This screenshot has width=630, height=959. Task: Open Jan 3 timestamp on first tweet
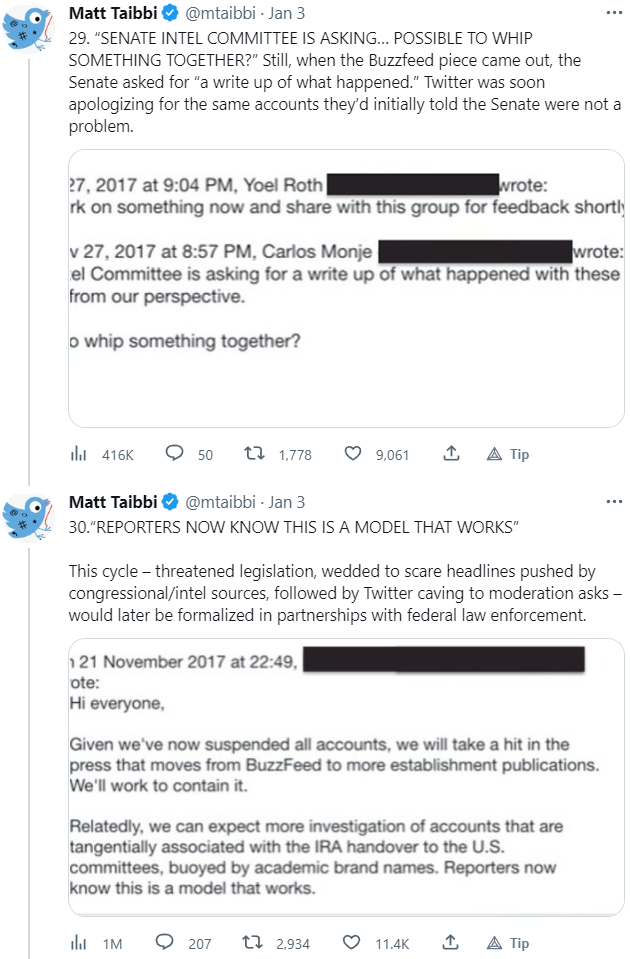[x=287, y=13]
